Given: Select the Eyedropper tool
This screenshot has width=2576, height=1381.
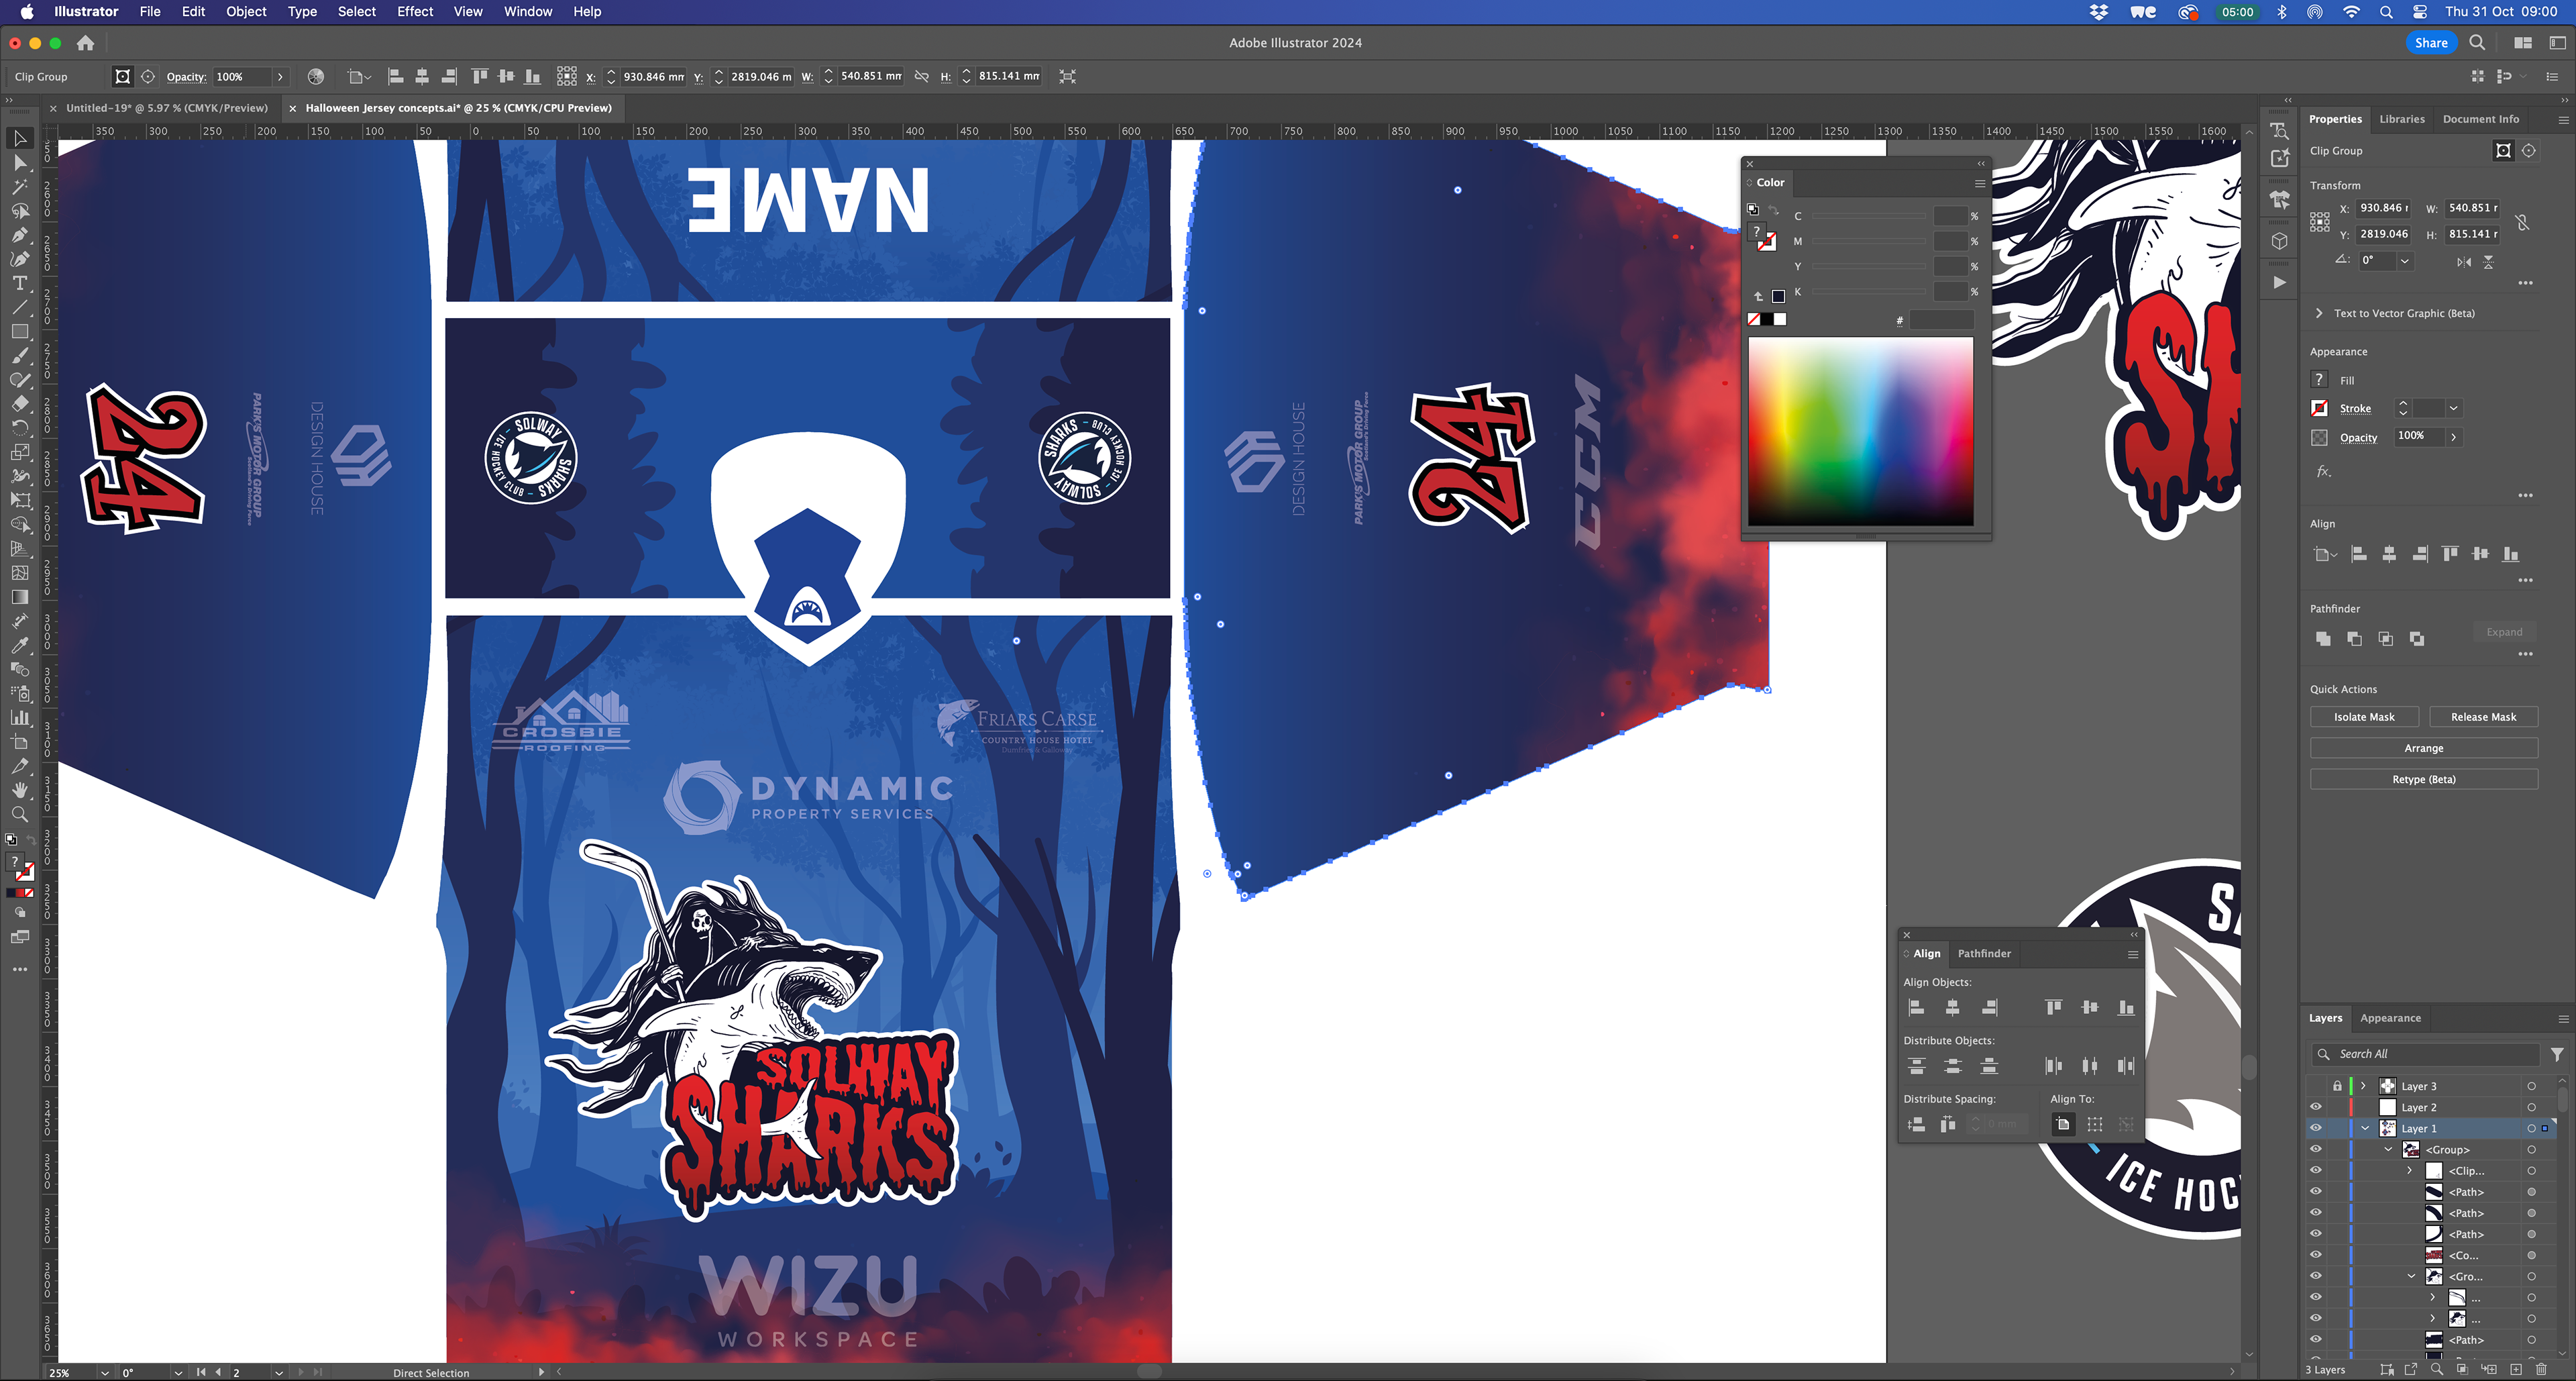Looking at the screenshot, I should tap(19, 645).
